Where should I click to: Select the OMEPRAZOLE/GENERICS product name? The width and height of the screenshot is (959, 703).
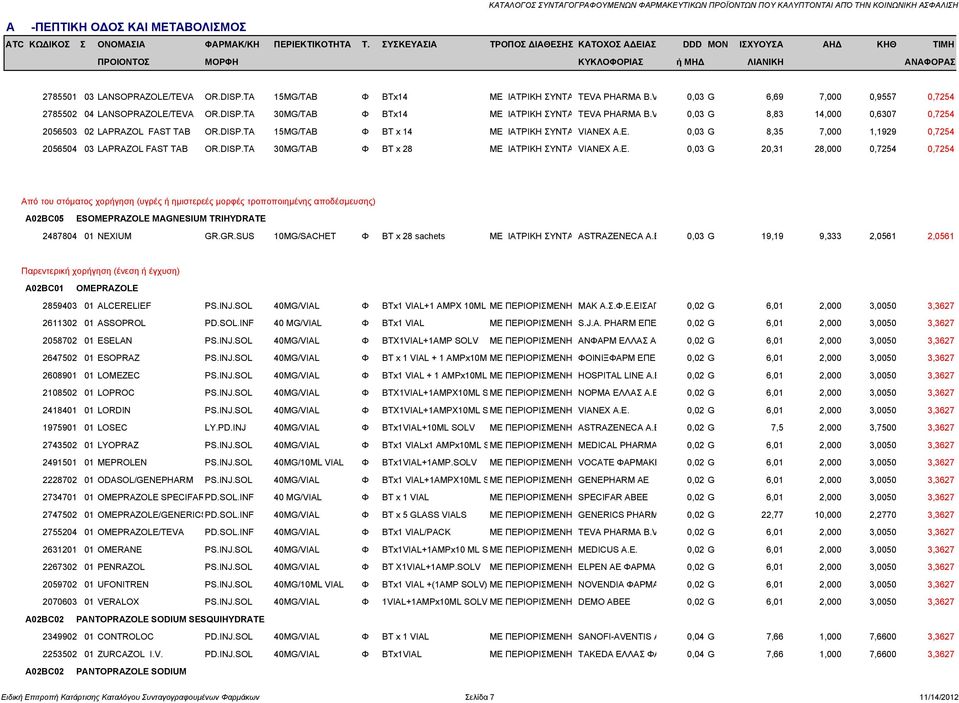click(x=150, y=515)
